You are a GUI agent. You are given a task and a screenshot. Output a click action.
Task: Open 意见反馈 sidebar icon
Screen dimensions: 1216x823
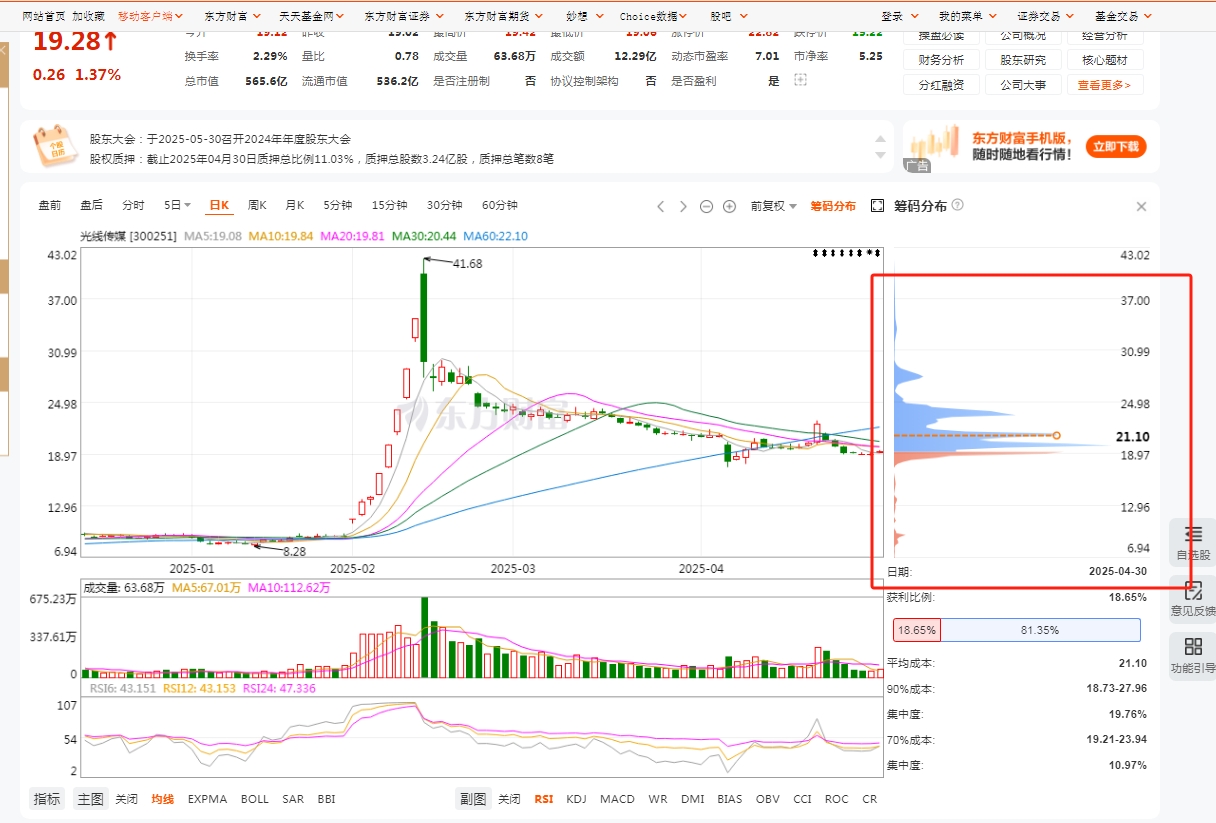click(x=1192, y=599)
